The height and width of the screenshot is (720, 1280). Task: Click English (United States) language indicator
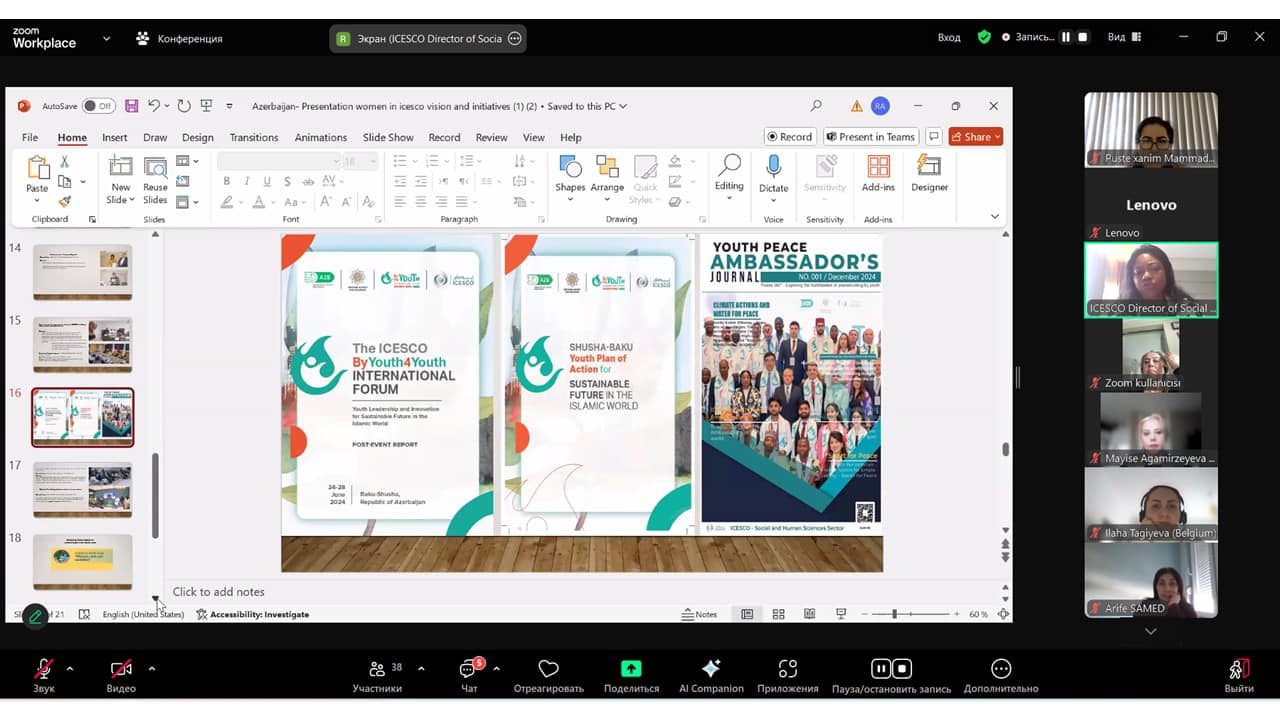pyautogui.click(x=143, y=614)
